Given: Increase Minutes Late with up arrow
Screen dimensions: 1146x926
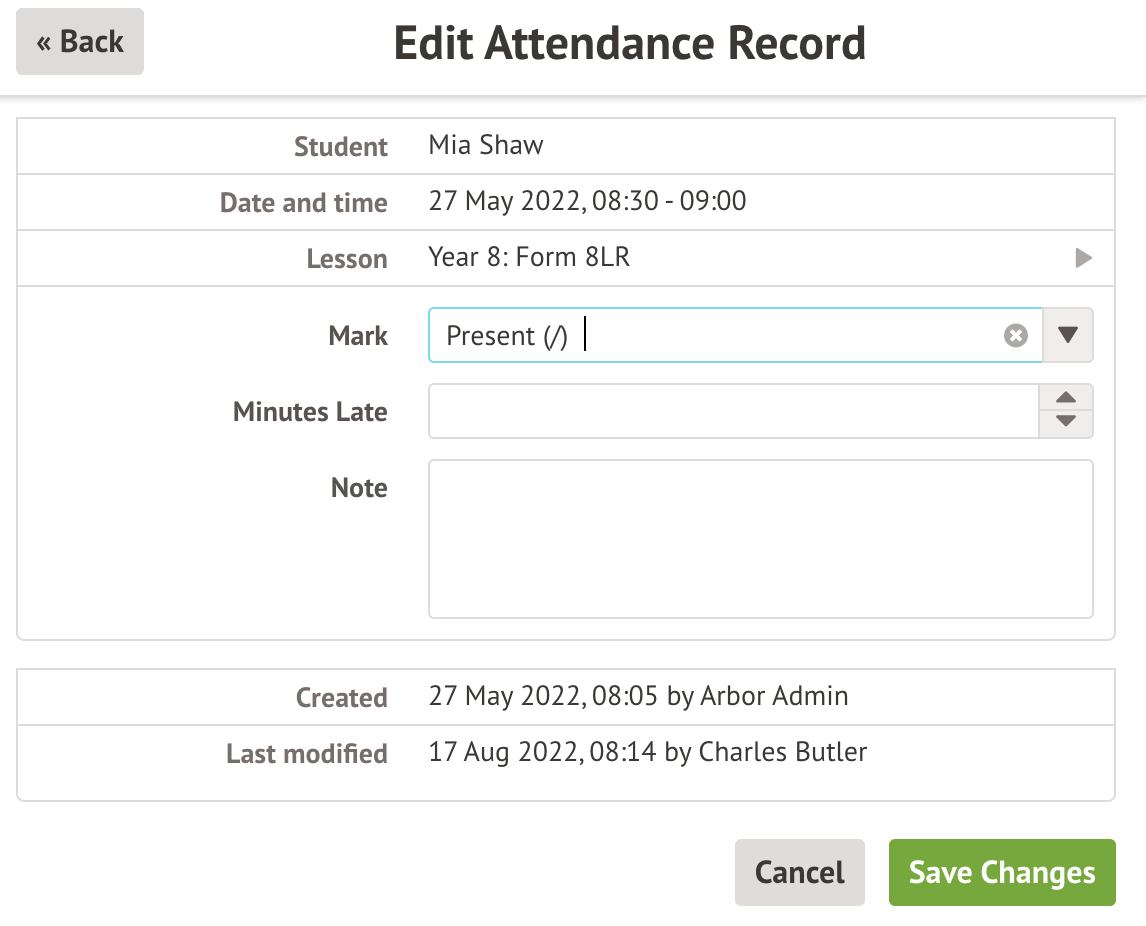Looking at the screenshot, I should (x=1066, y=398).
